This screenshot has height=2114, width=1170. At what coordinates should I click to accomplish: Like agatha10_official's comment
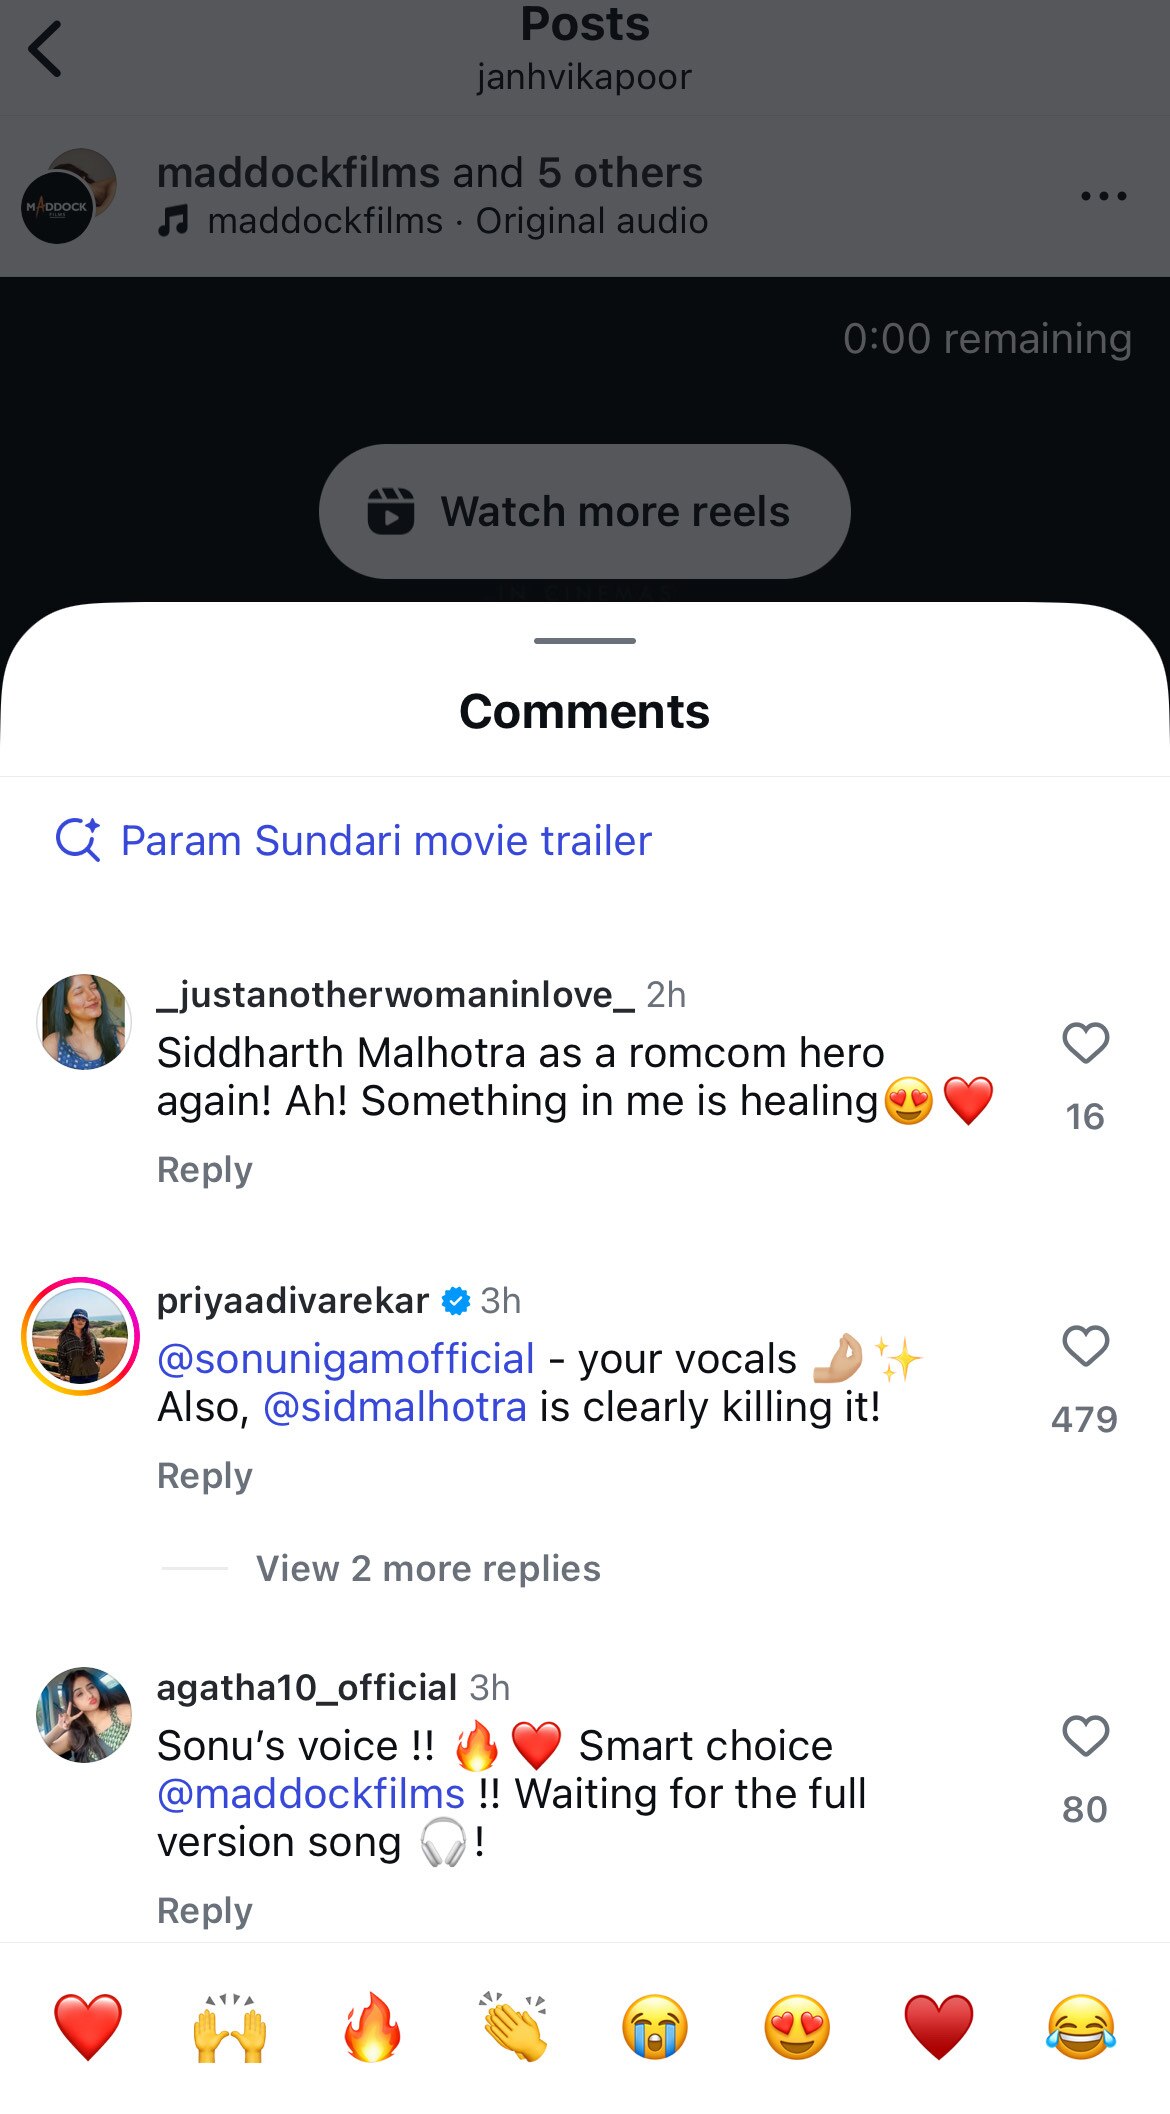click(1085, 1737)
